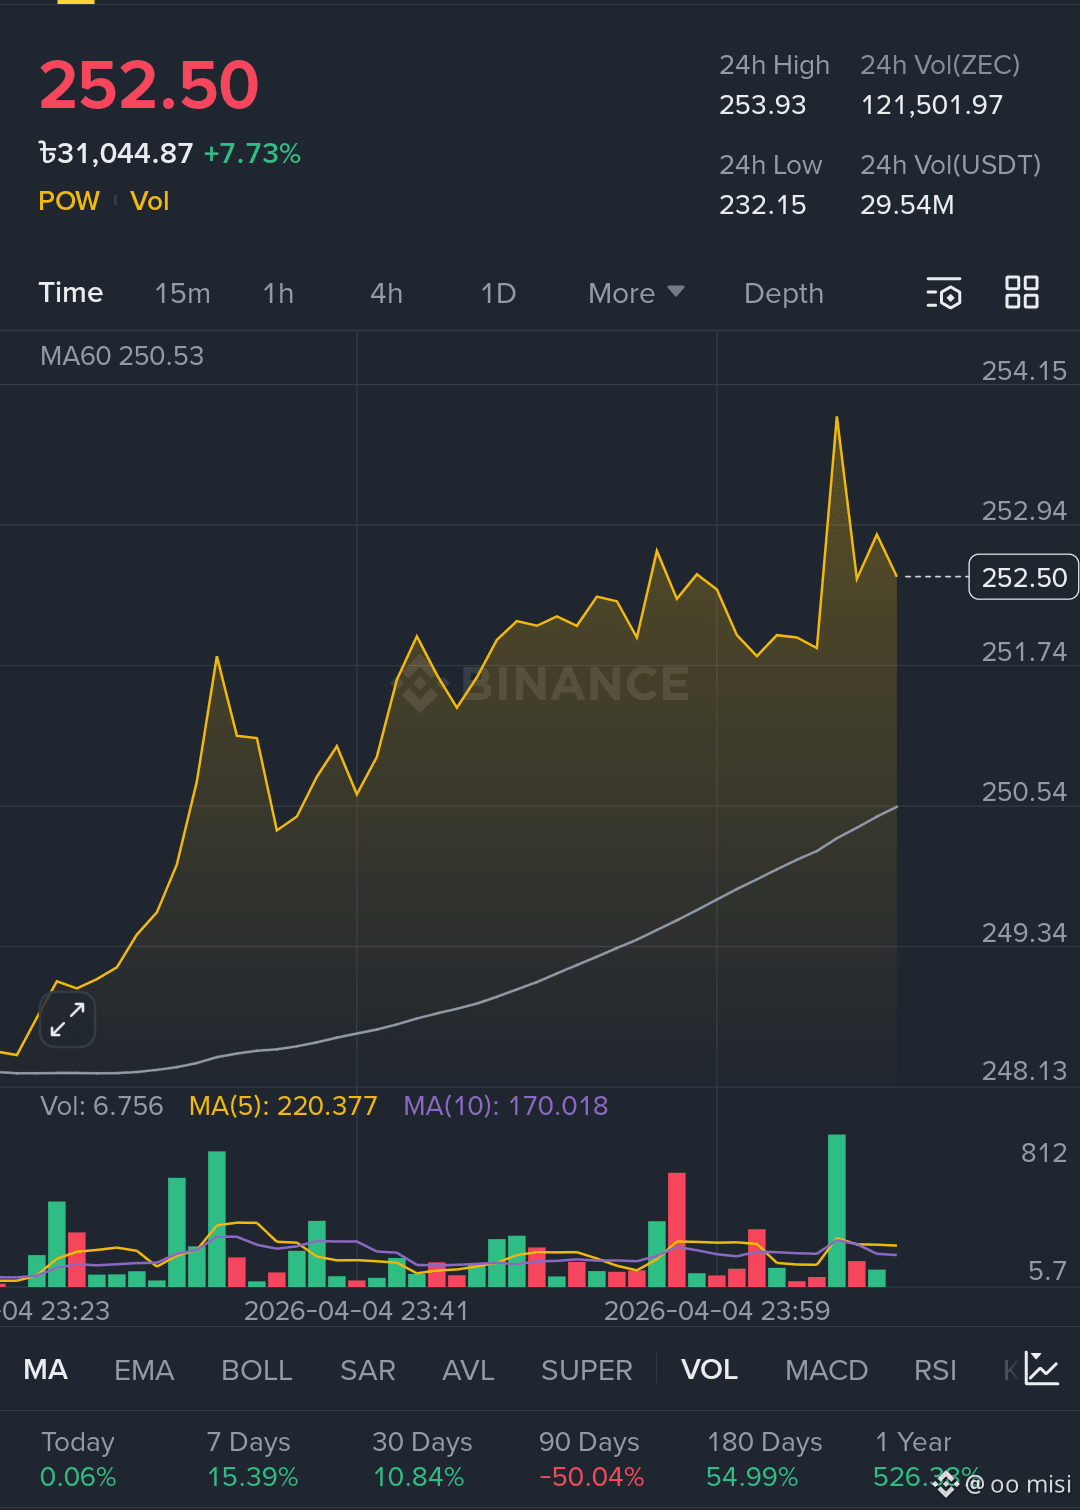1080x1510 pixels.
Task: Click the MA(5): 220.377 readout
Action: [x=283, y=1106]
